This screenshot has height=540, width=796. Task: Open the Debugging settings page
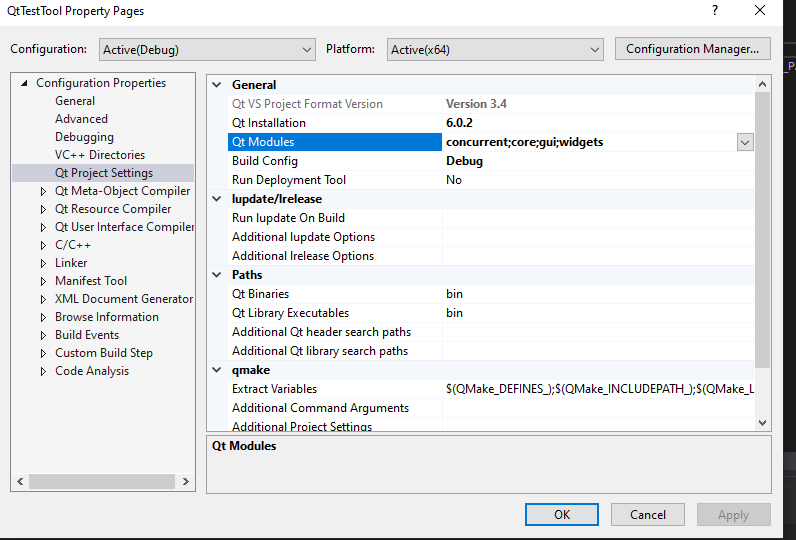[x=84, y=137]
